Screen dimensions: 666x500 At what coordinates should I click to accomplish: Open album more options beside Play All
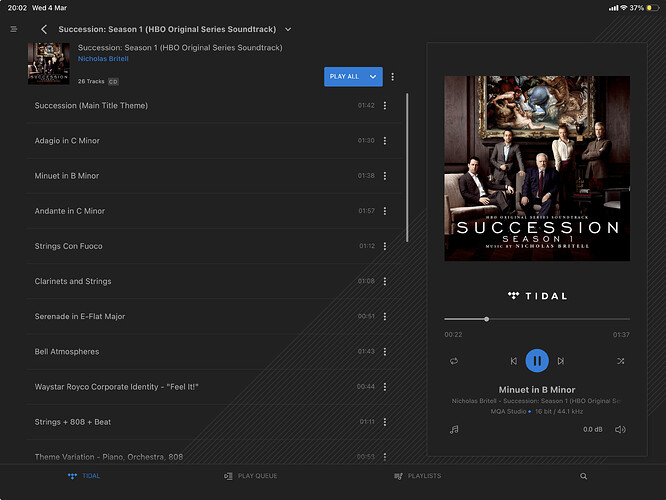tap(393, 77)
